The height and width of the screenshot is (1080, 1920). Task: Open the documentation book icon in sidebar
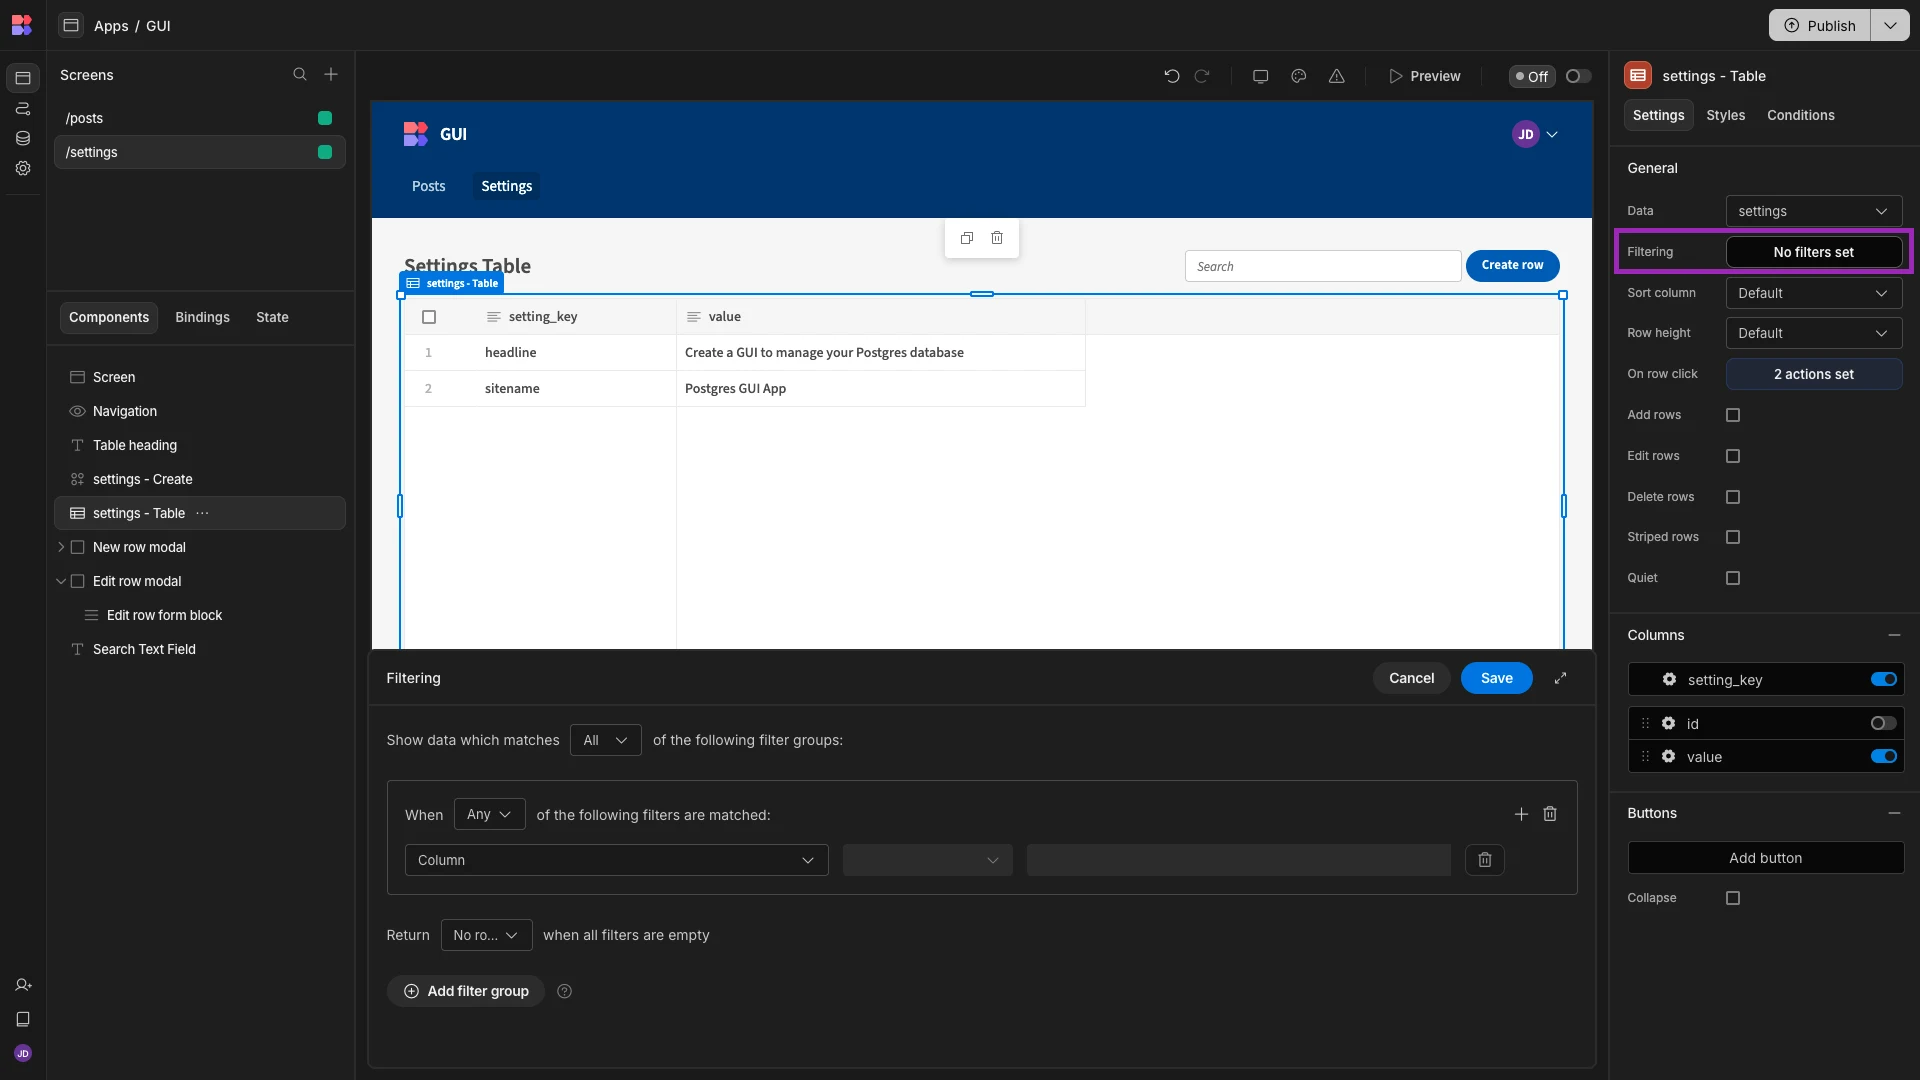tap(23, 1020)
